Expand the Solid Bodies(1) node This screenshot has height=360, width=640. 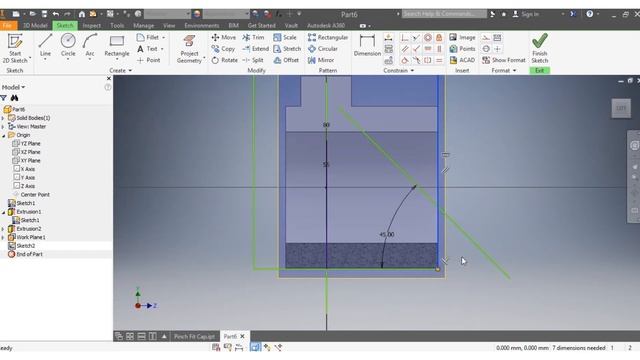(x=3, y=118)
